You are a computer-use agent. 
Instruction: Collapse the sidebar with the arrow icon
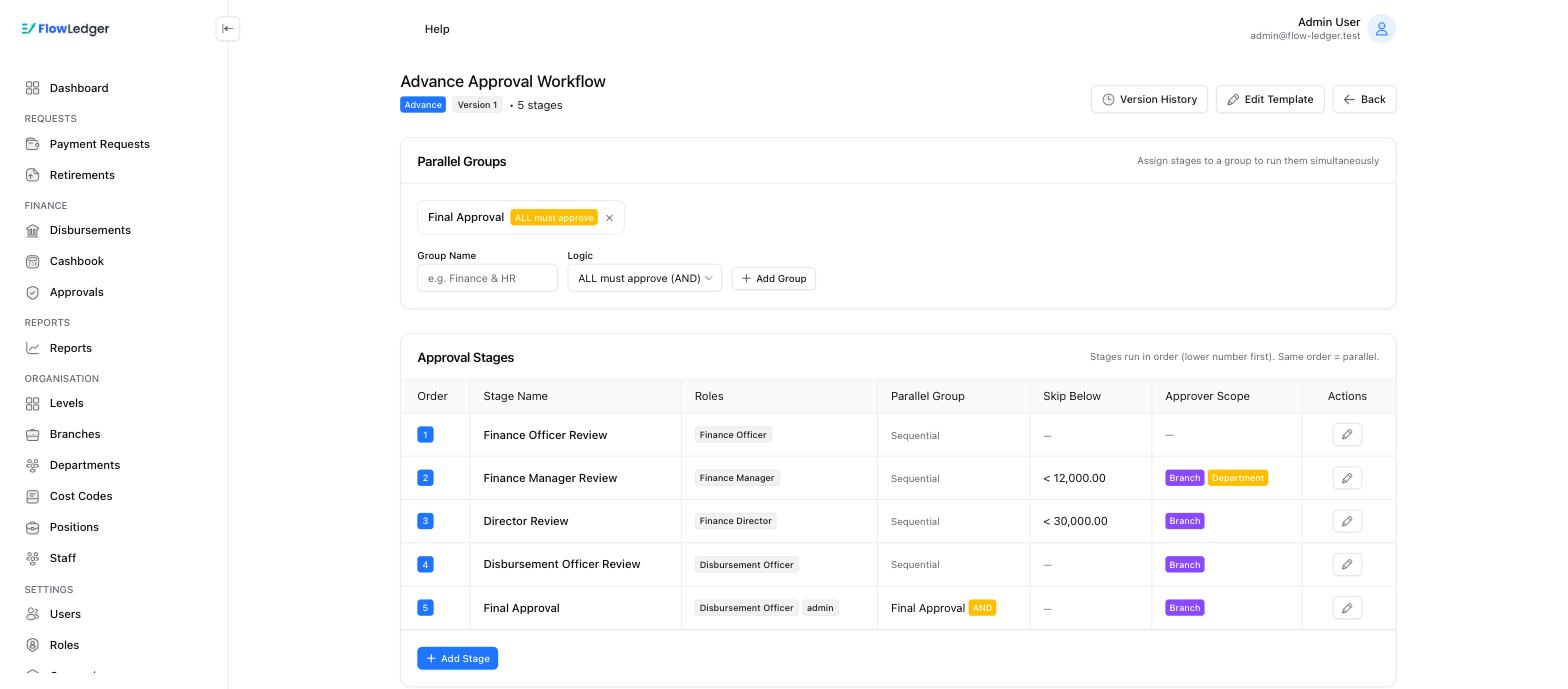(228, 29)
